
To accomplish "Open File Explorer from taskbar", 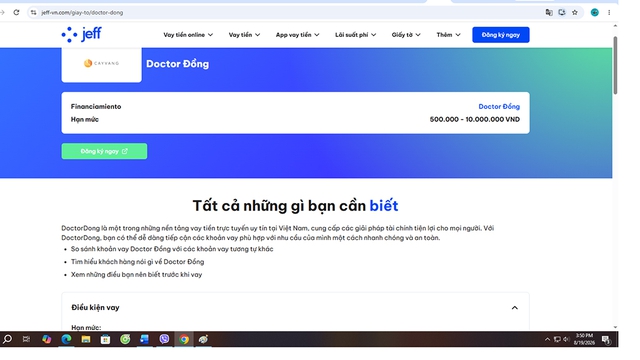I will pyautogui.click(x=86, y=339).
